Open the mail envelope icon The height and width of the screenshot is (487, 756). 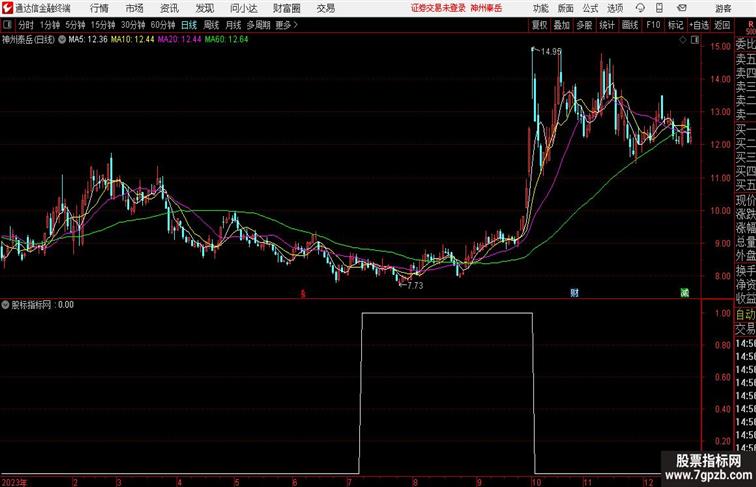click(x=682, y=8)
